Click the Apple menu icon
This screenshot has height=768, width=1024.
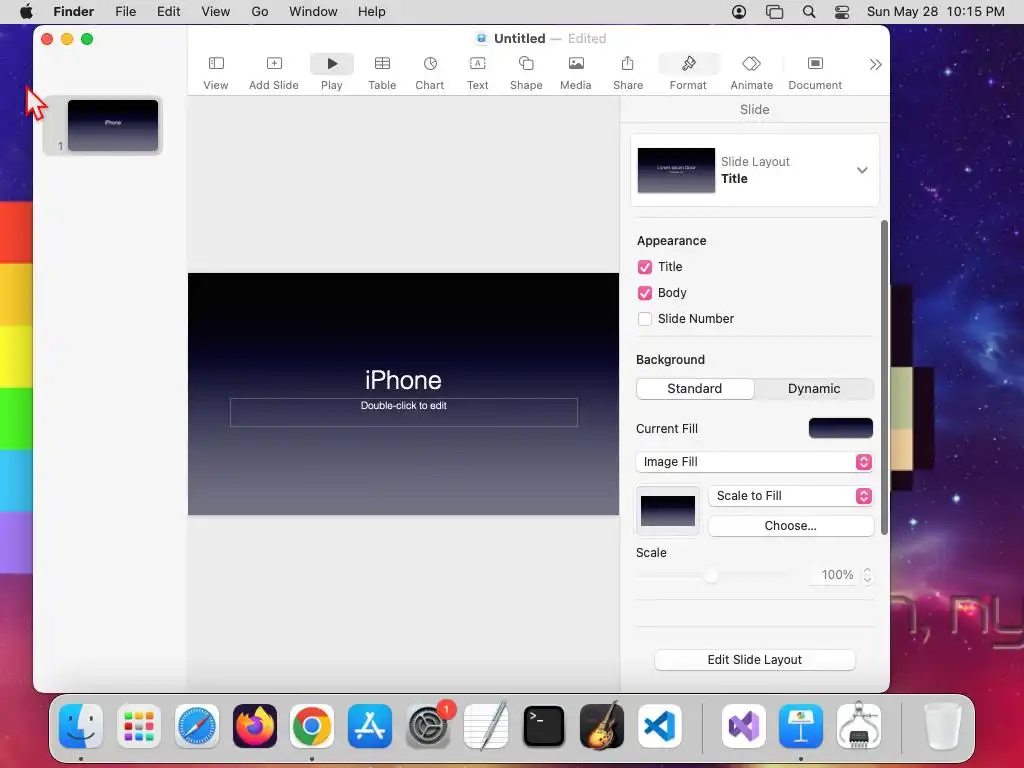click(26, 12)
